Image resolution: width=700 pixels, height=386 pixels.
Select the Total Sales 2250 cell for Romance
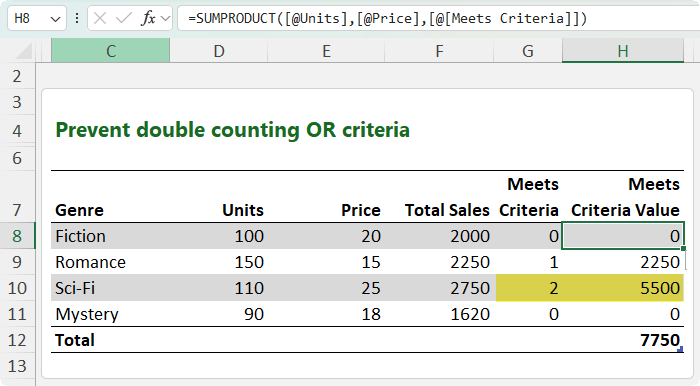439,262
